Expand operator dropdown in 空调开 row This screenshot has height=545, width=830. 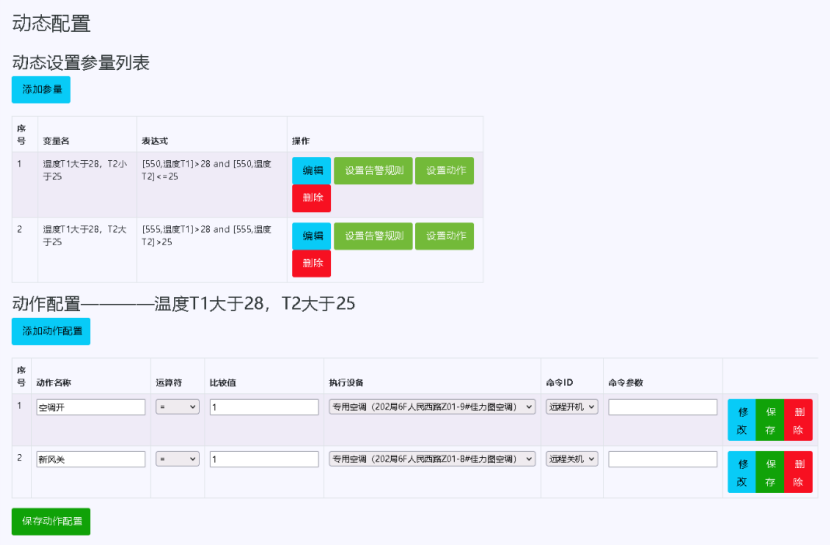(x=178, y=407)
